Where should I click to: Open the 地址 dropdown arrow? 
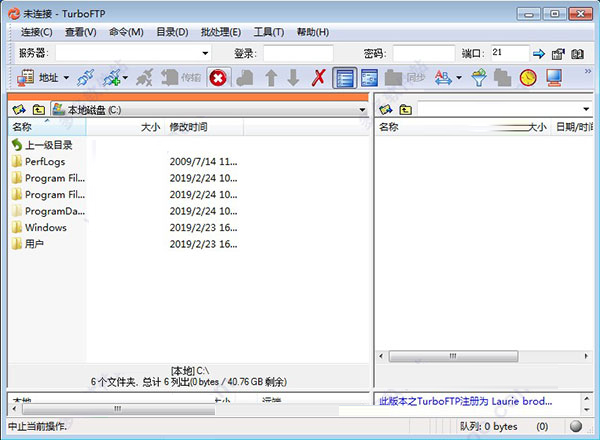[x=66, y=78]
